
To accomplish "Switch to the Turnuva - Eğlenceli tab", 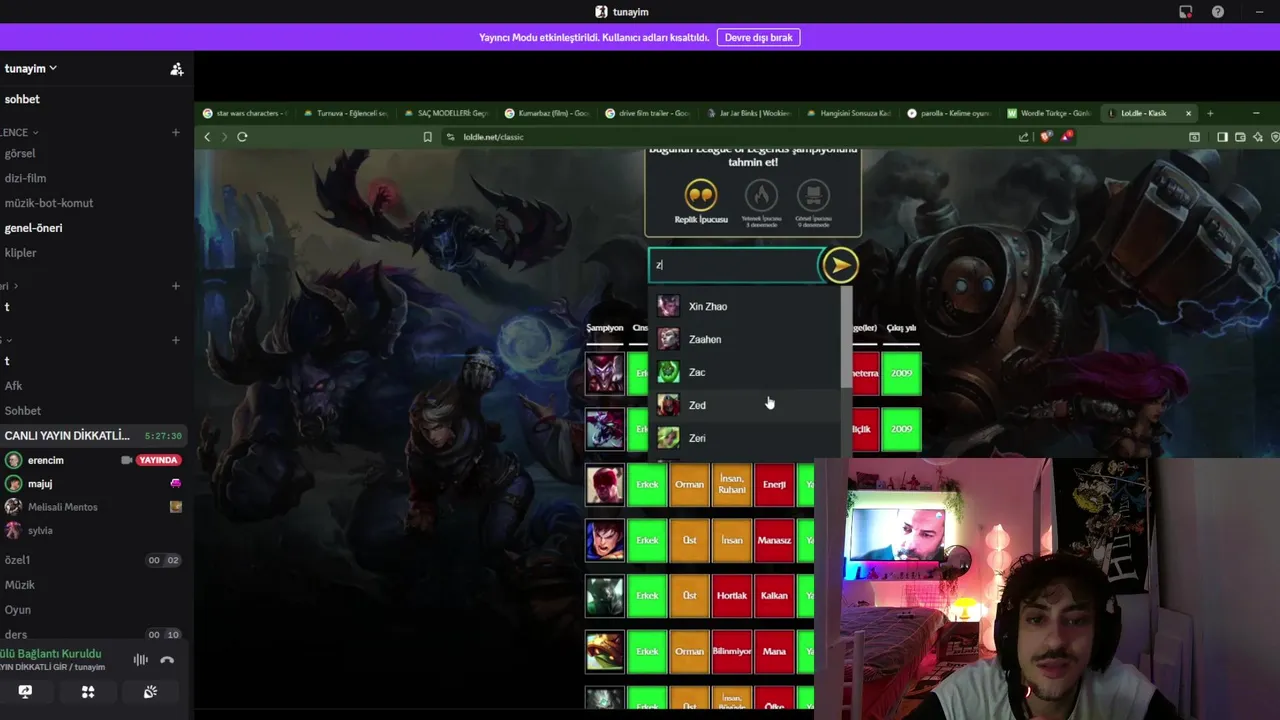I will [x=345, y=113].
